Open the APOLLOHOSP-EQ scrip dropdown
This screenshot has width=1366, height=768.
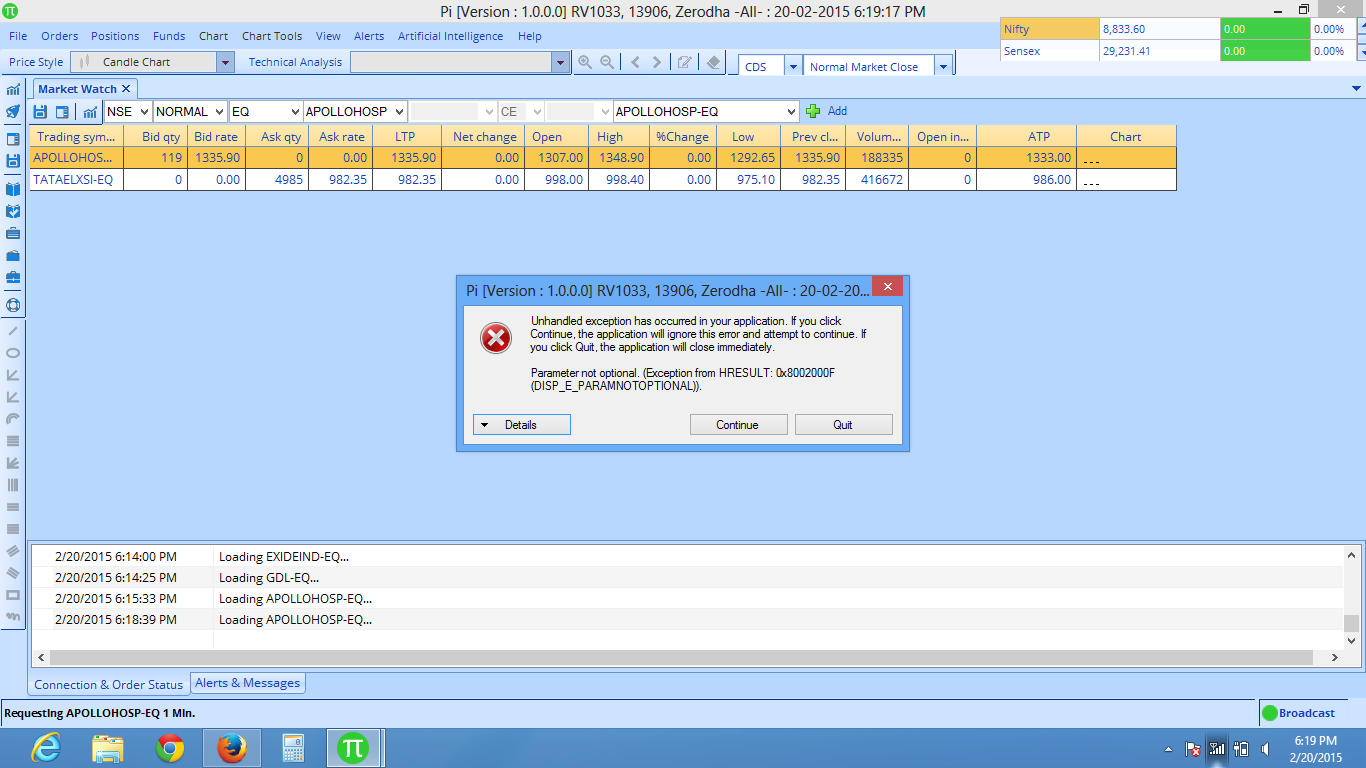coord(706,112)
